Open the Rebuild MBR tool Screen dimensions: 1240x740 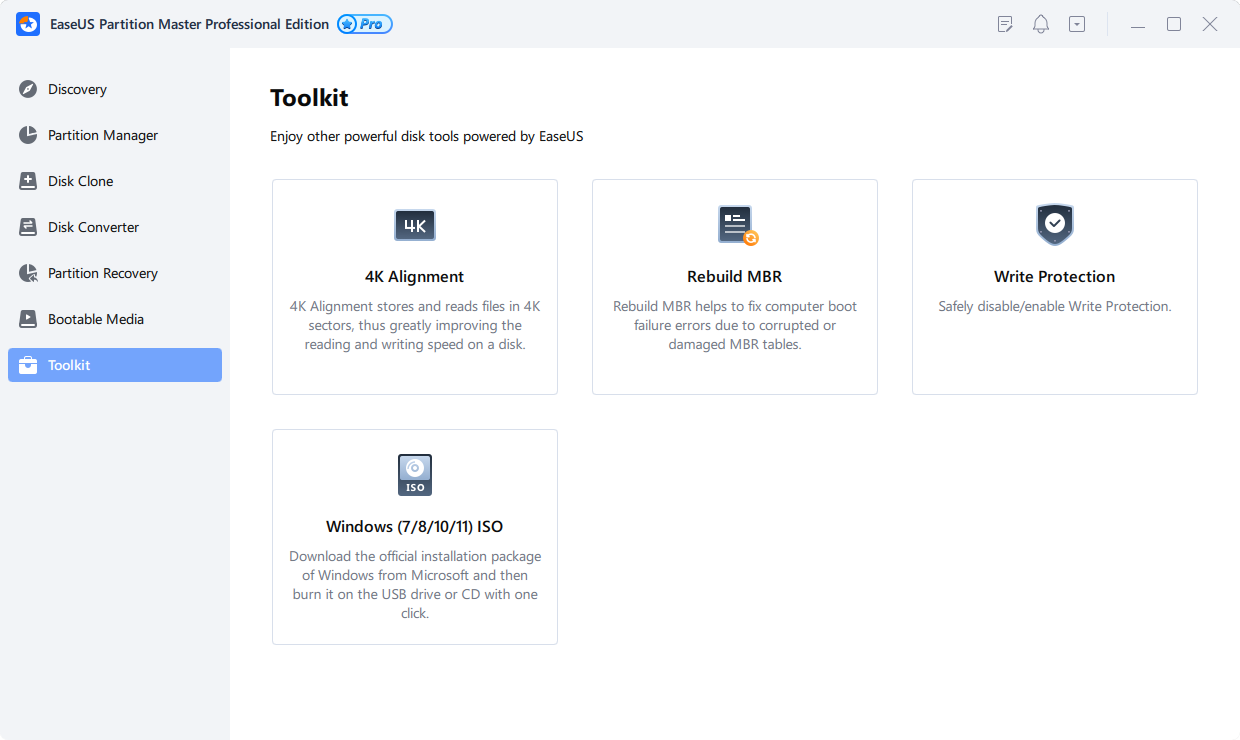734,287
